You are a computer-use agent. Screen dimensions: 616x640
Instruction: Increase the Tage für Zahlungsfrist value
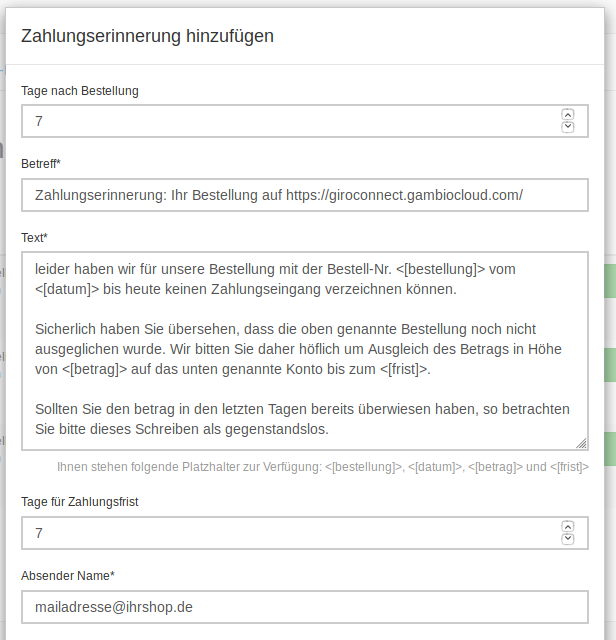tap(568, 527)
